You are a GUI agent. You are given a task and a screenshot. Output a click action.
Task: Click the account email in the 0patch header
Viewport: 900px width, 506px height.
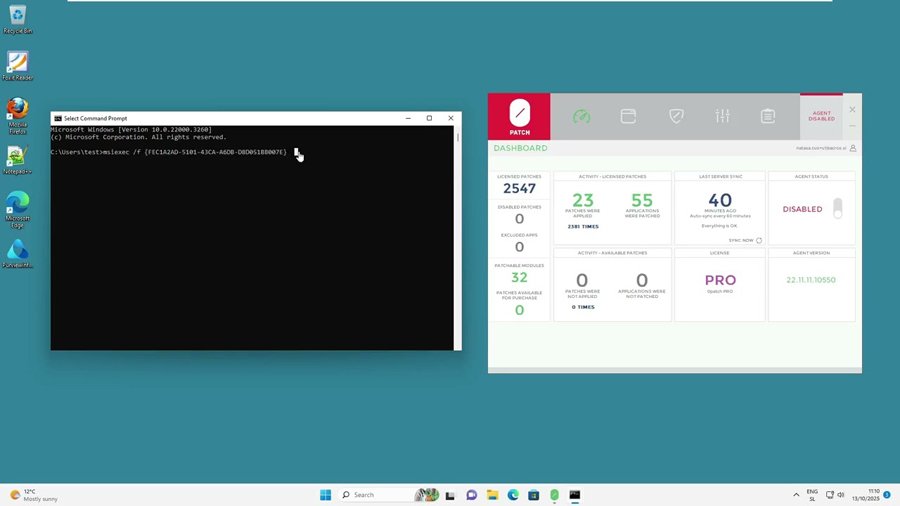[x=821, y=148]
